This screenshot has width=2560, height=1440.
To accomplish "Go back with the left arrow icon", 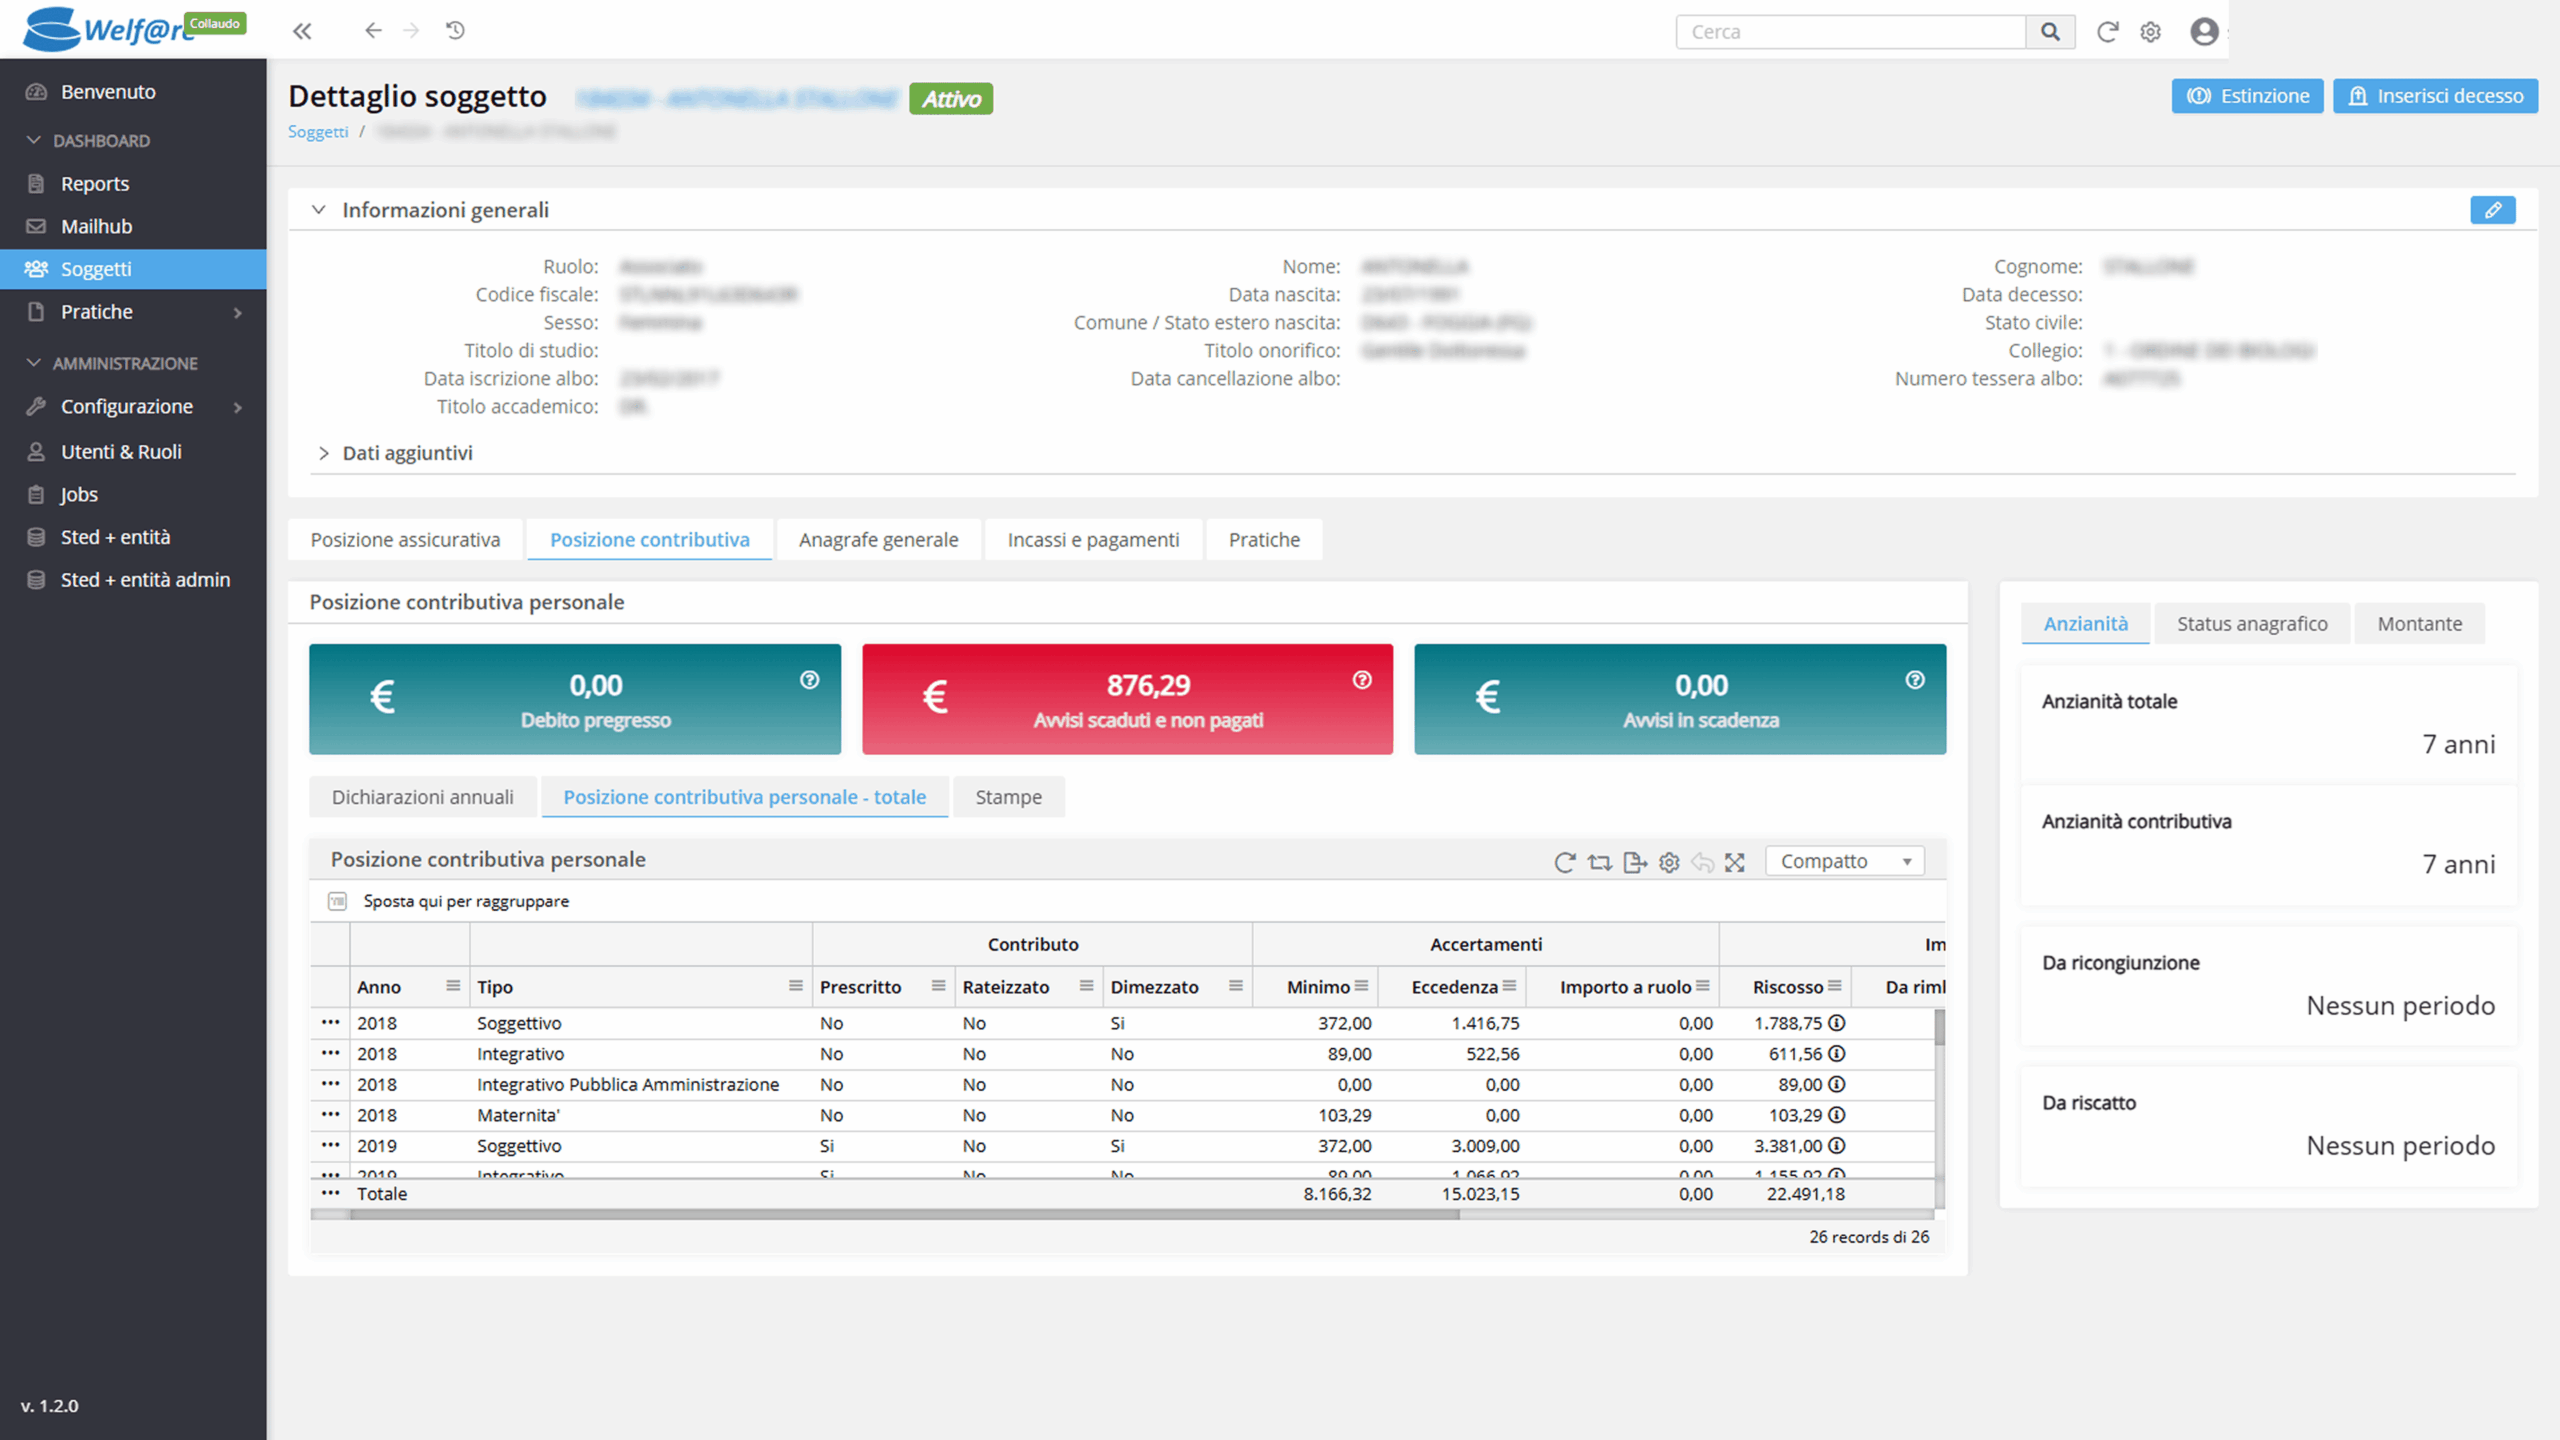I will click(x=373, y=31).
